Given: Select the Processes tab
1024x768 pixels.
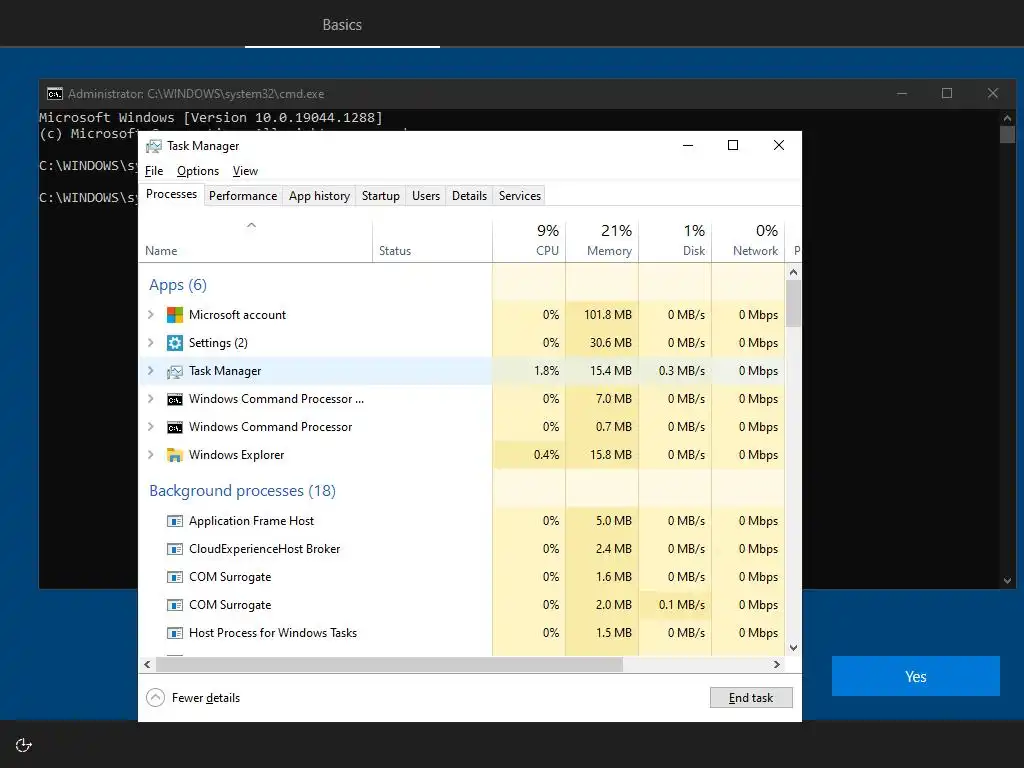Looking at the screenshot, I should pos(172,195).
